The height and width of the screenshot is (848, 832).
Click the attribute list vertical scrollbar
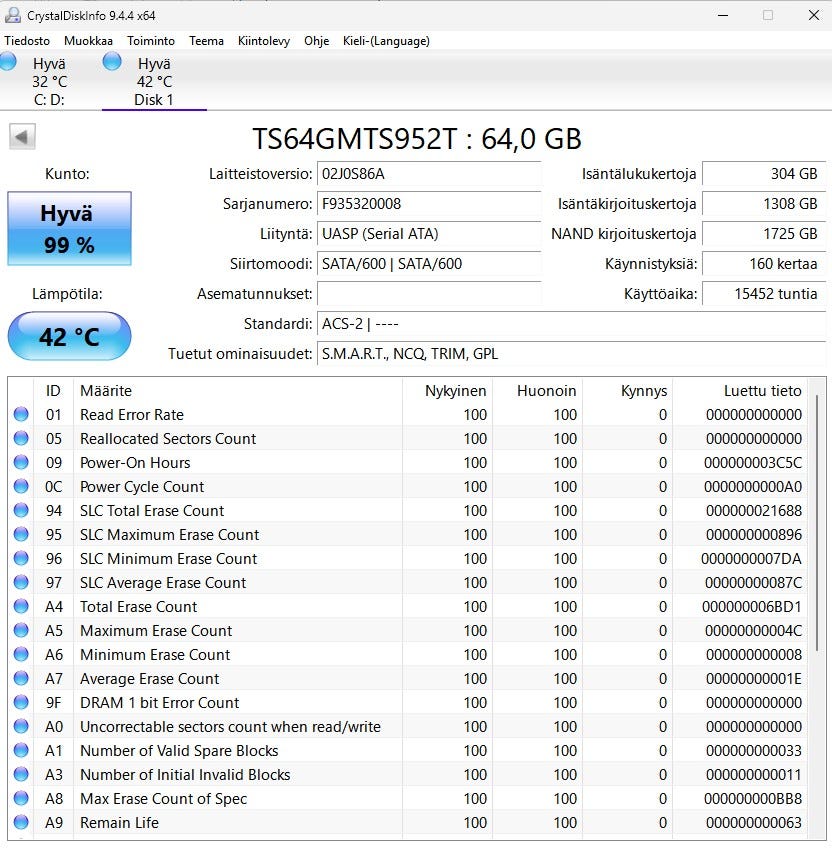(818, 520)
